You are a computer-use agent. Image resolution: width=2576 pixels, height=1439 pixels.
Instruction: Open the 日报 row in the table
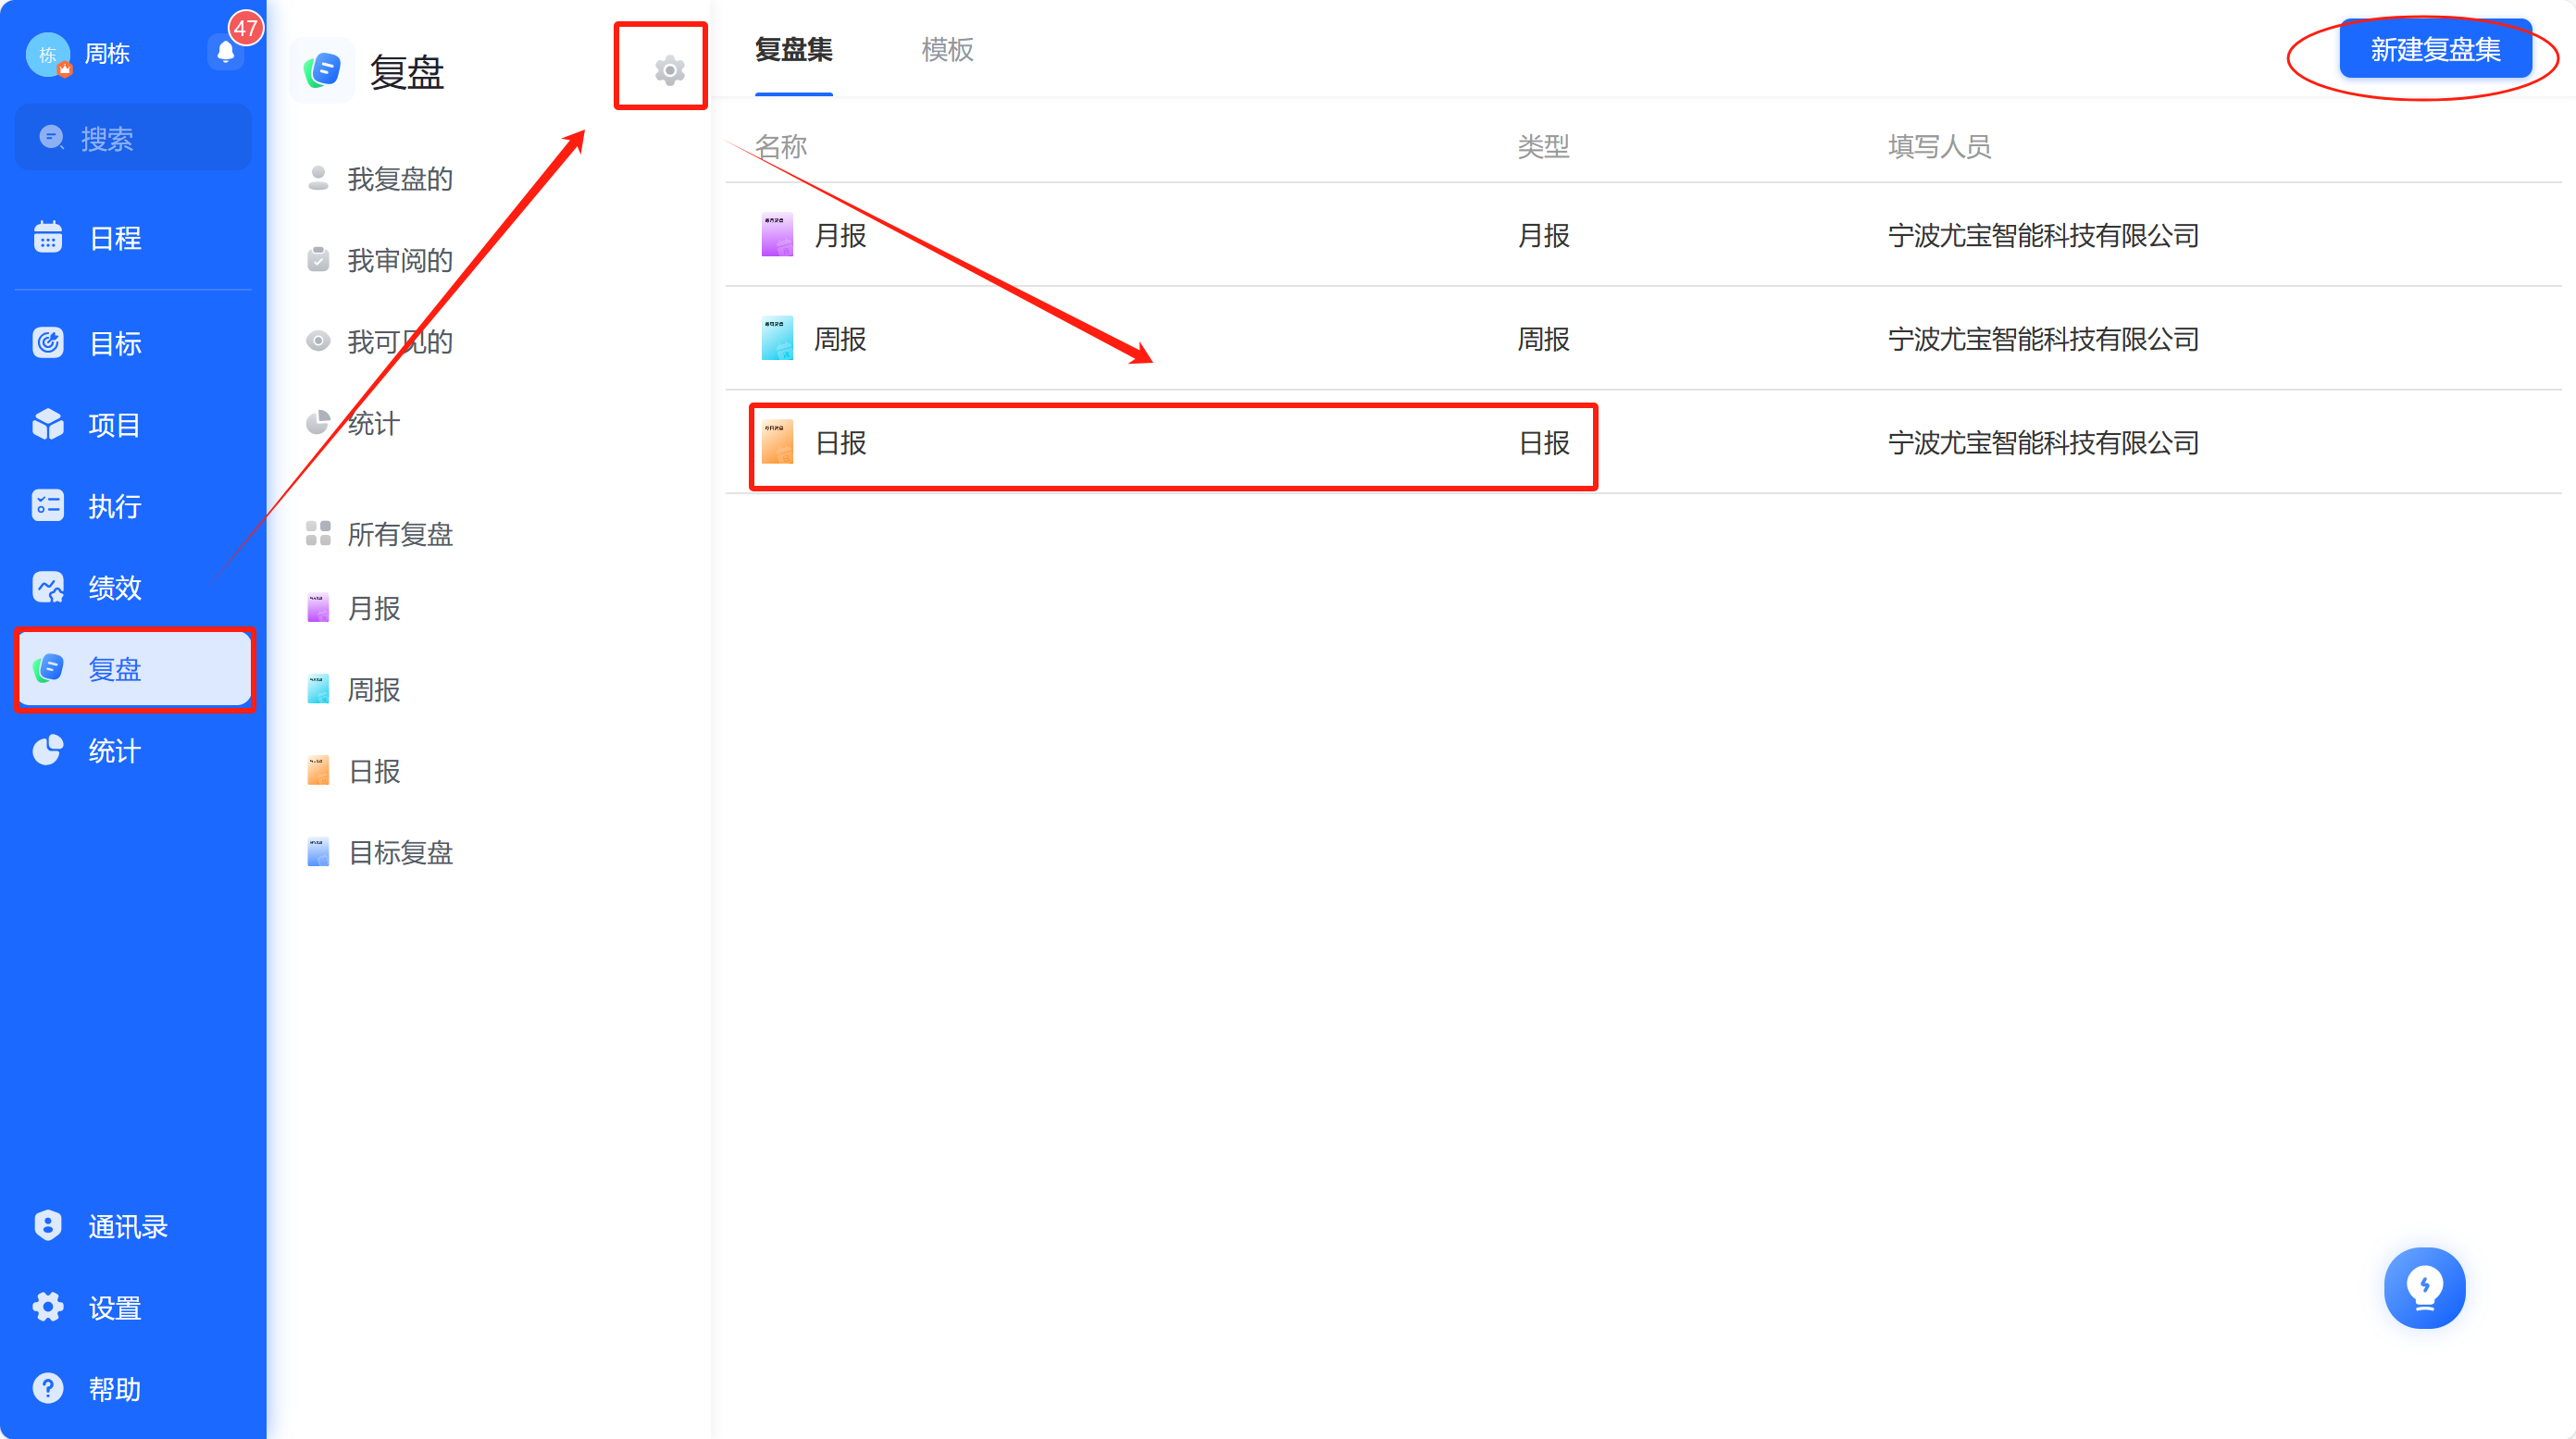click(x=1642, y=443)
